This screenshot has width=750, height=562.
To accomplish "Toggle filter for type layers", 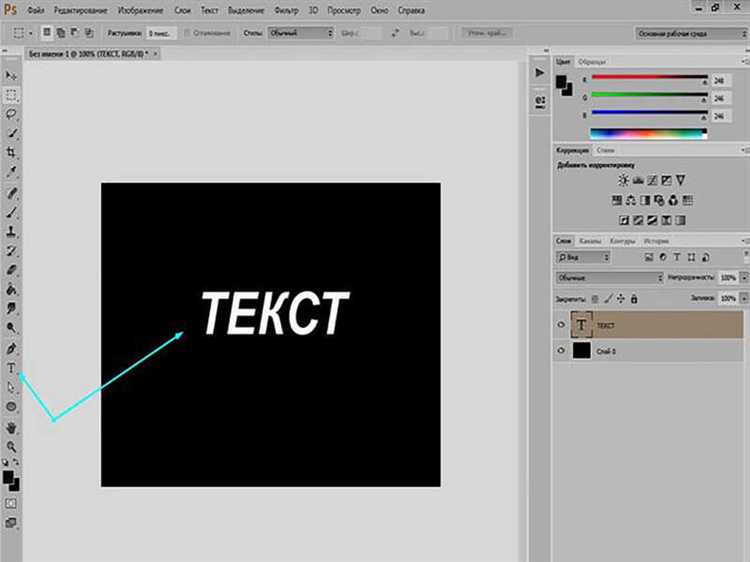I will [x=676, y=257].
